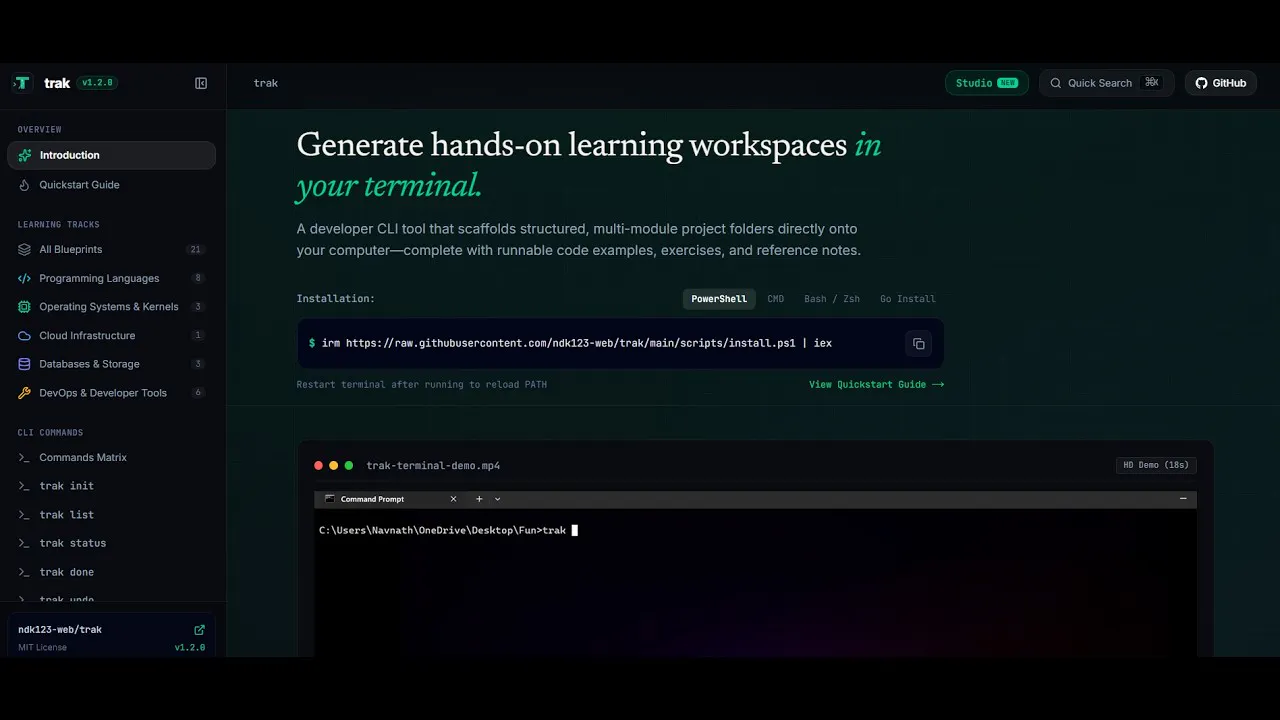This screenshot has width=1280, height=720.
Task: Open Operating Systems & Kernels track
Action: point(111,307)
